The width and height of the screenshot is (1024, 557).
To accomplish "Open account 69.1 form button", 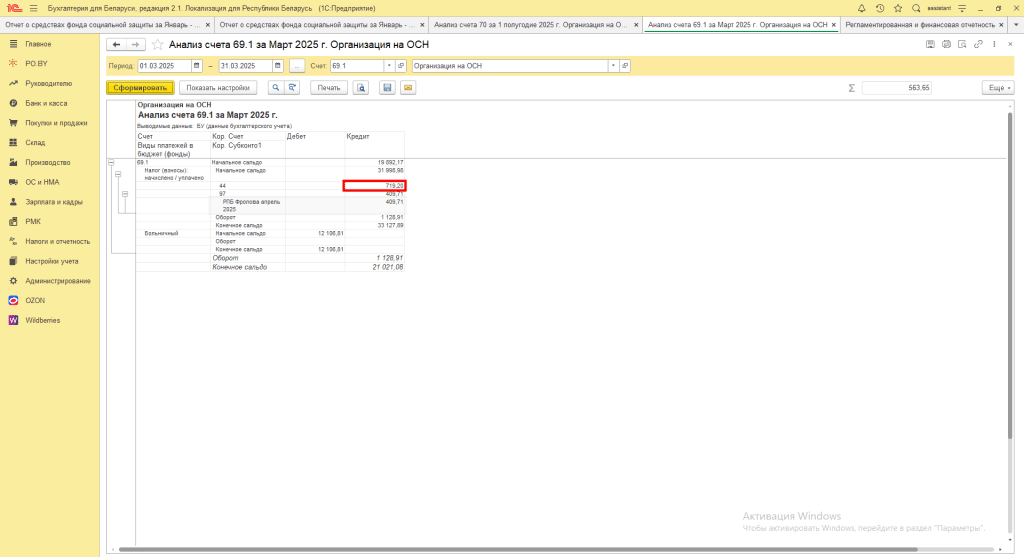I will 401,66.
